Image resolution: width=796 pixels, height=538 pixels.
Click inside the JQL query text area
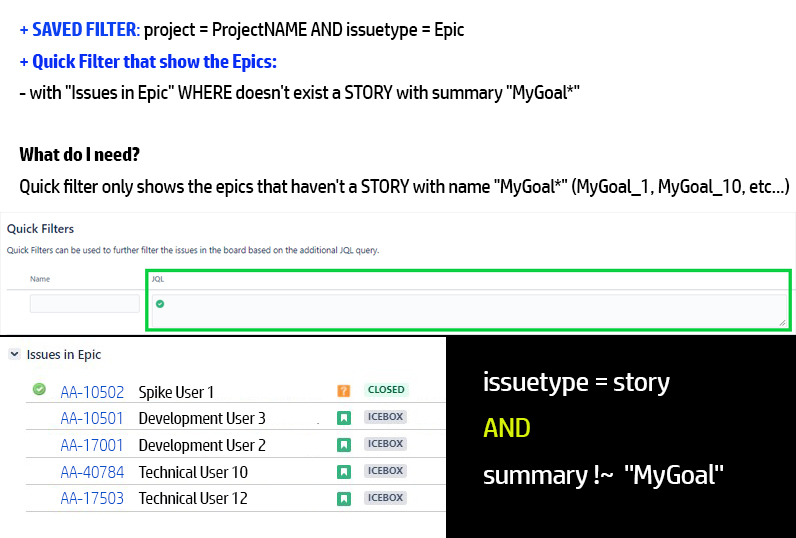(x=470, y=311)
